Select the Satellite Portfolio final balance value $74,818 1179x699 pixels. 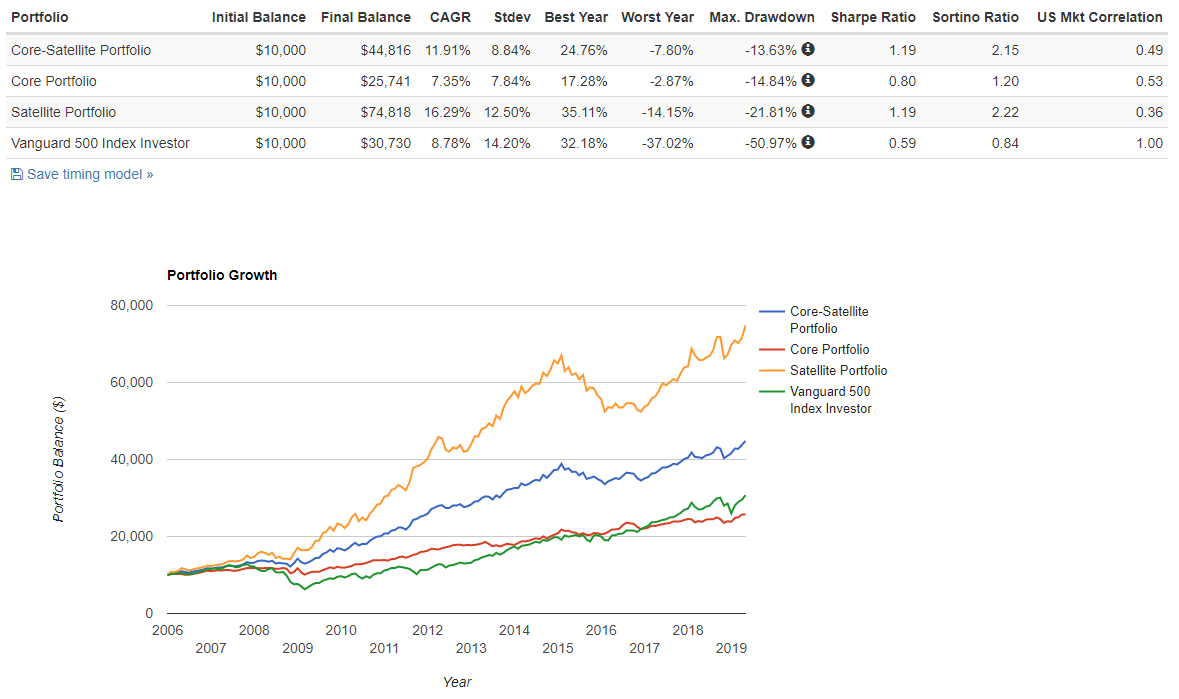[x=388, y=112]
